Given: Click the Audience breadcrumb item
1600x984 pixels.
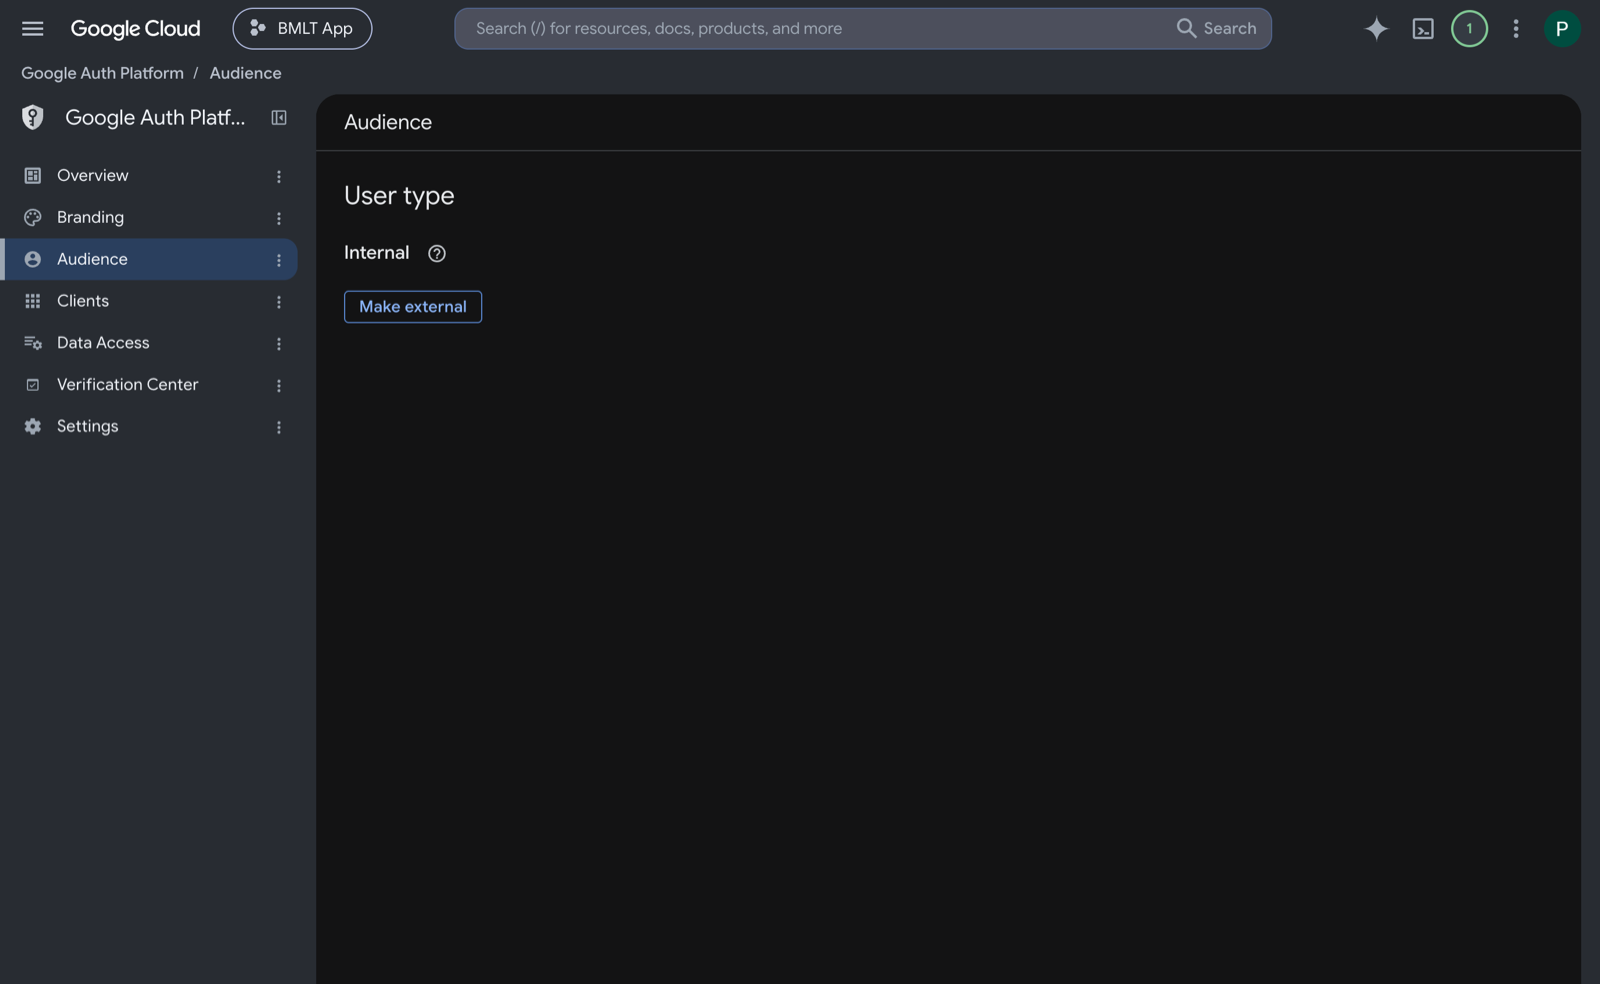Looking at the screenshot, I should [x=245, y=73].
